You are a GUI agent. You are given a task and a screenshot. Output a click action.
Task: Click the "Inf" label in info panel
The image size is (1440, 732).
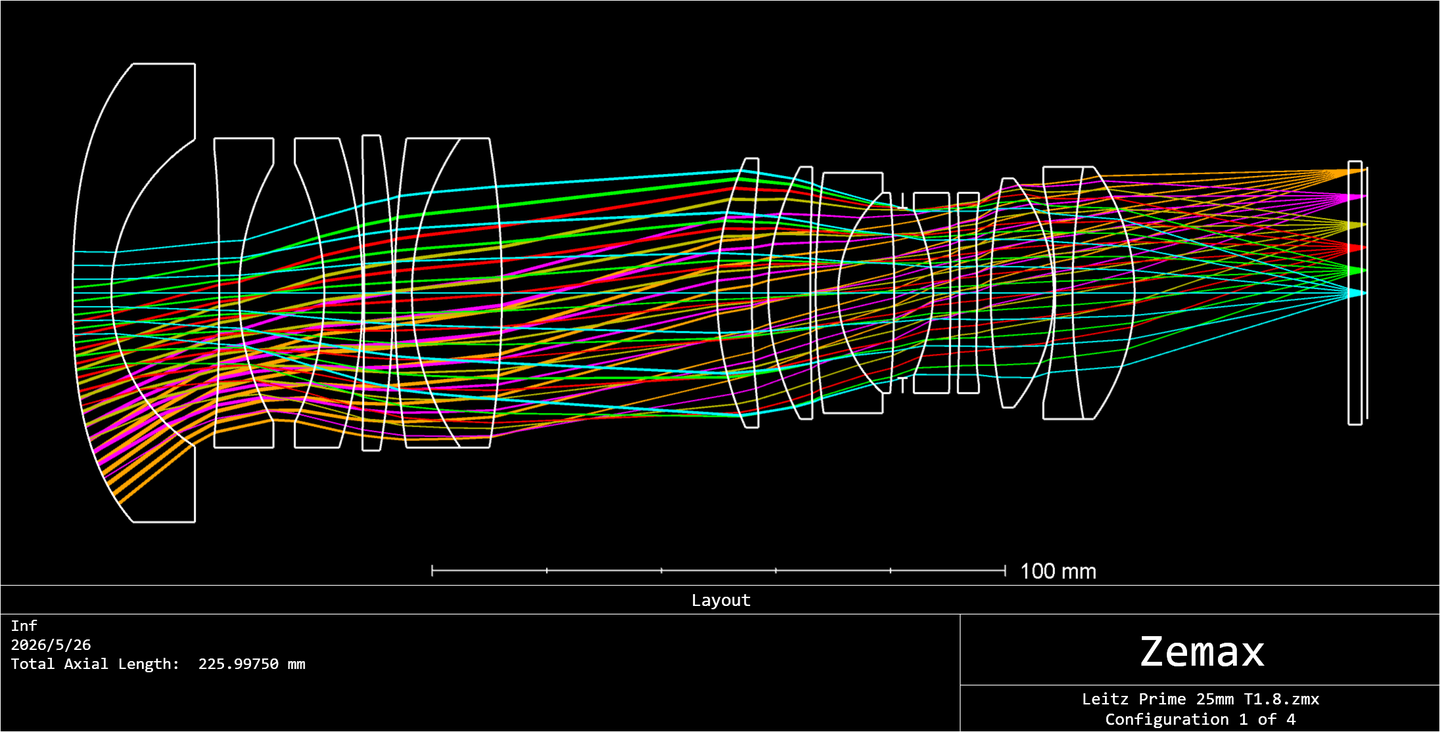(24, 626)
